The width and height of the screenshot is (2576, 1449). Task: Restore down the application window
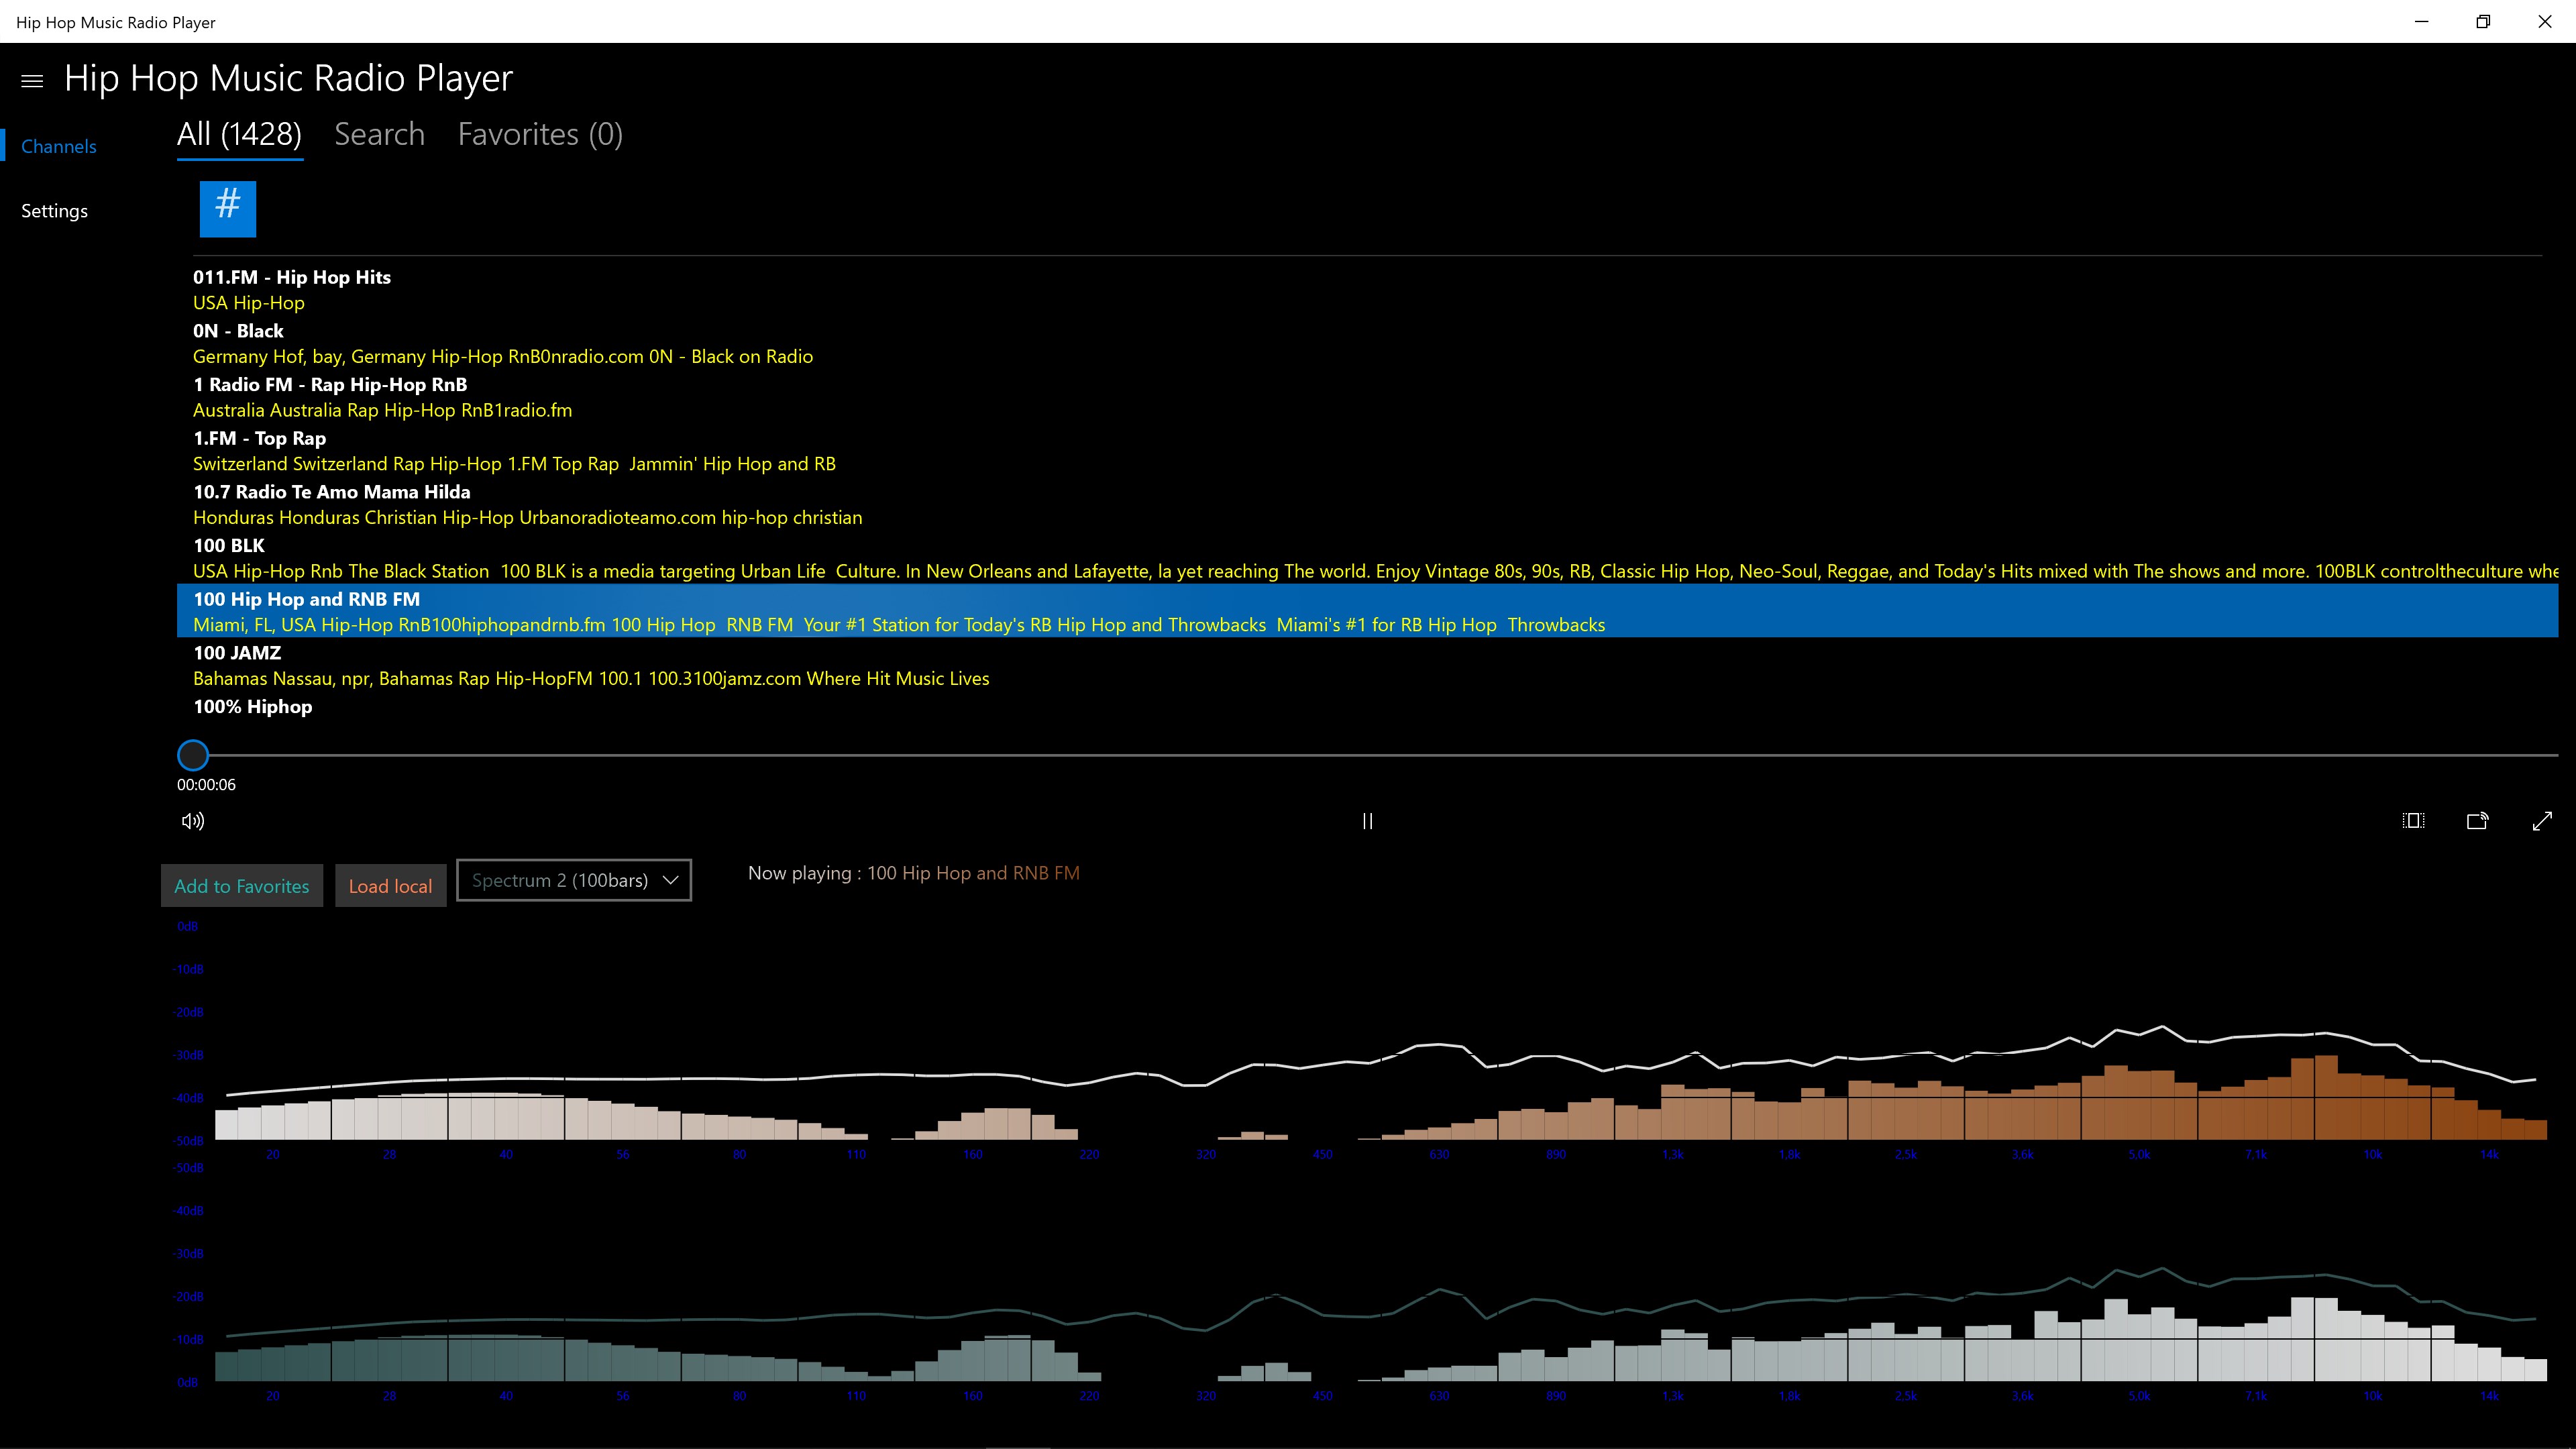click(2482, 22)
